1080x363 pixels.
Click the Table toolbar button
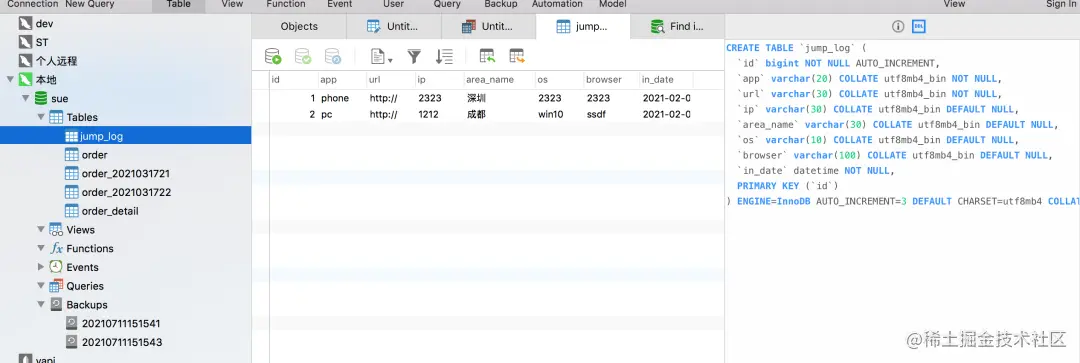178,4
